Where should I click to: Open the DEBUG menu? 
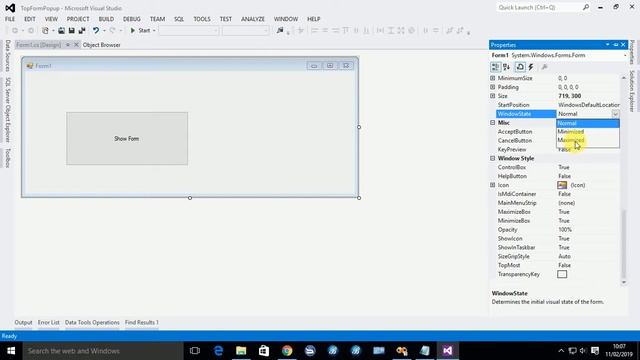(x=131, y=19)
